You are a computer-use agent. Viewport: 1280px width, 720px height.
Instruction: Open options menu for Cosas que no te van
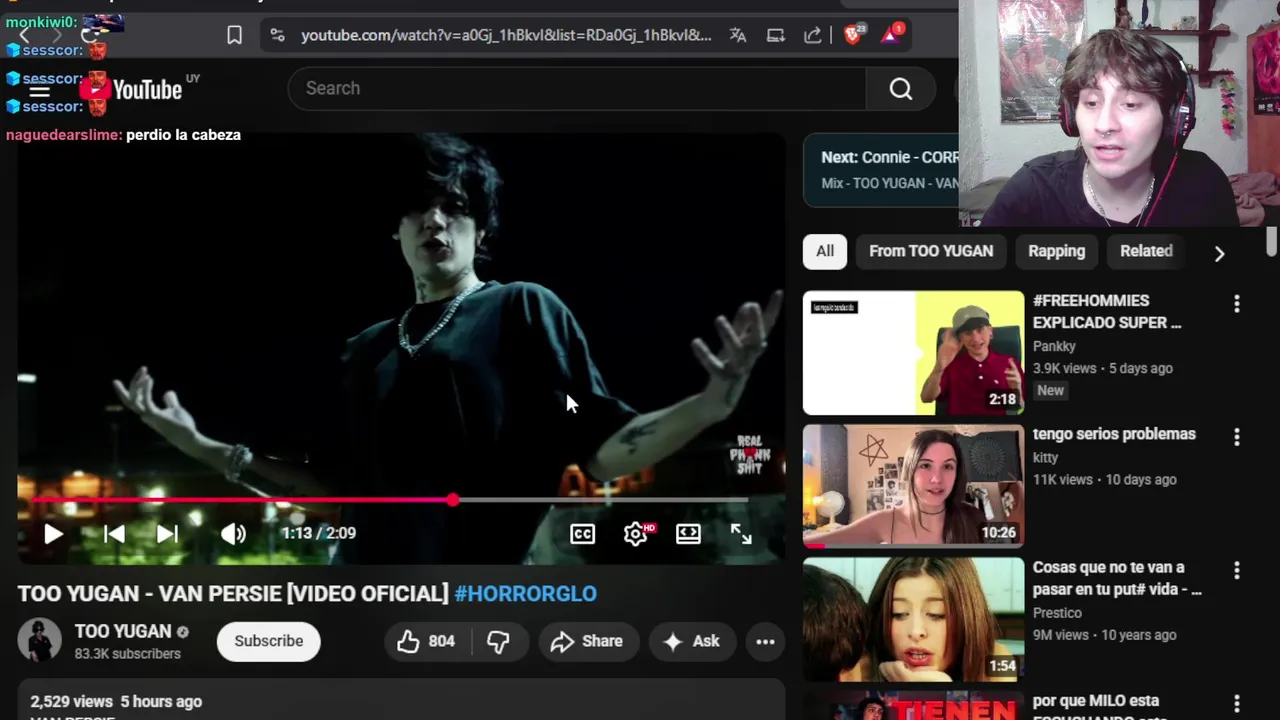1237,570
